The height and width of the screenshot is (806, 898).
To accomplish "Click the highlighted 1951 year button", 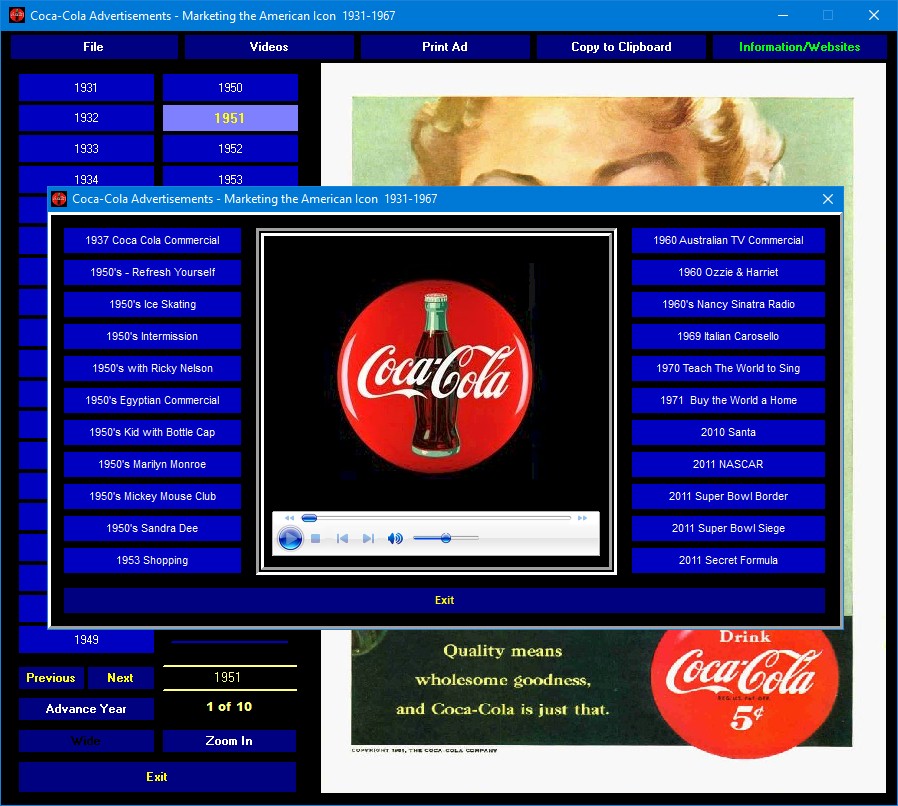I will click(230, 118).
